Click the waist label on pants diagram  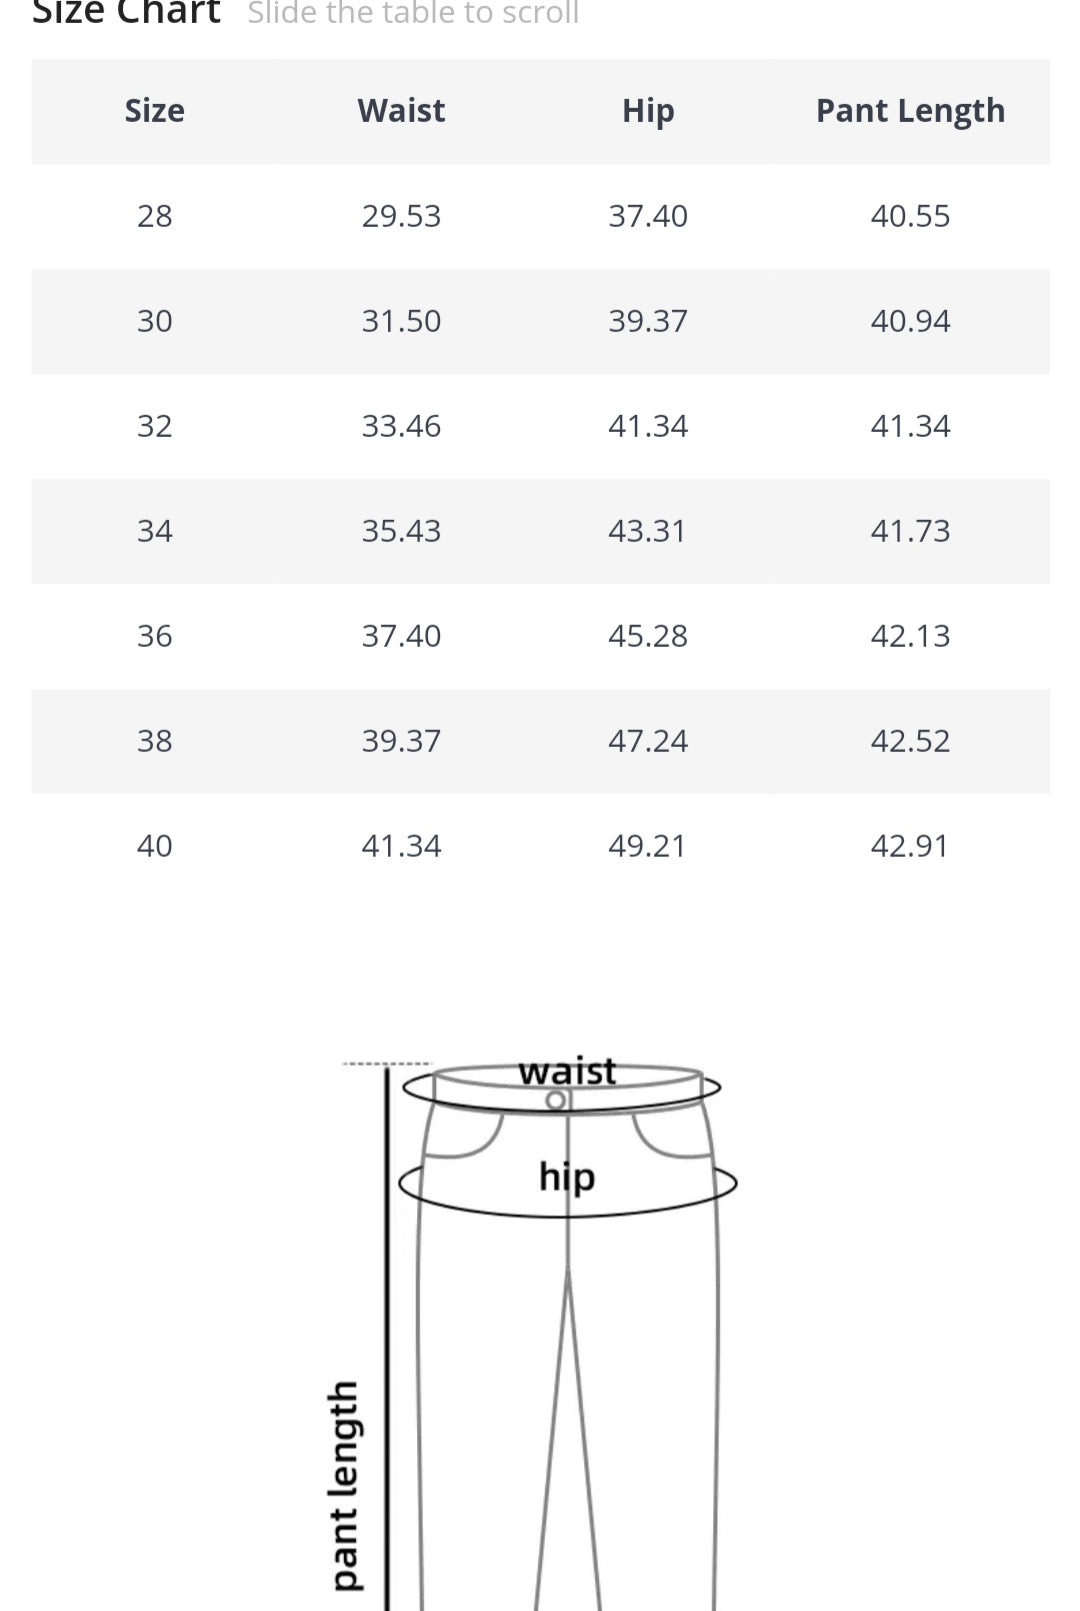pyautogui.click(x=567, y=1071)
